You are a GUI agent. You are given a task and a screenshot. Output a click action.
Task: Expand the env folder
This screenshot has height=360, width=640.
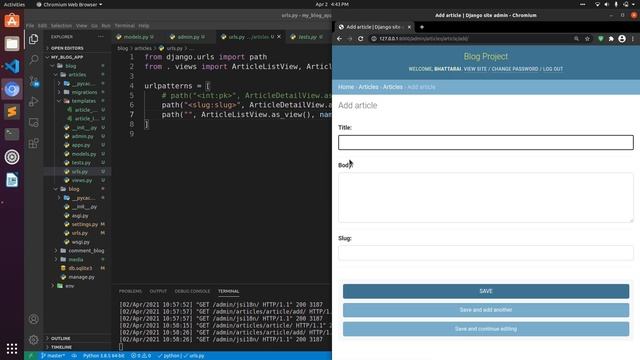69,286
